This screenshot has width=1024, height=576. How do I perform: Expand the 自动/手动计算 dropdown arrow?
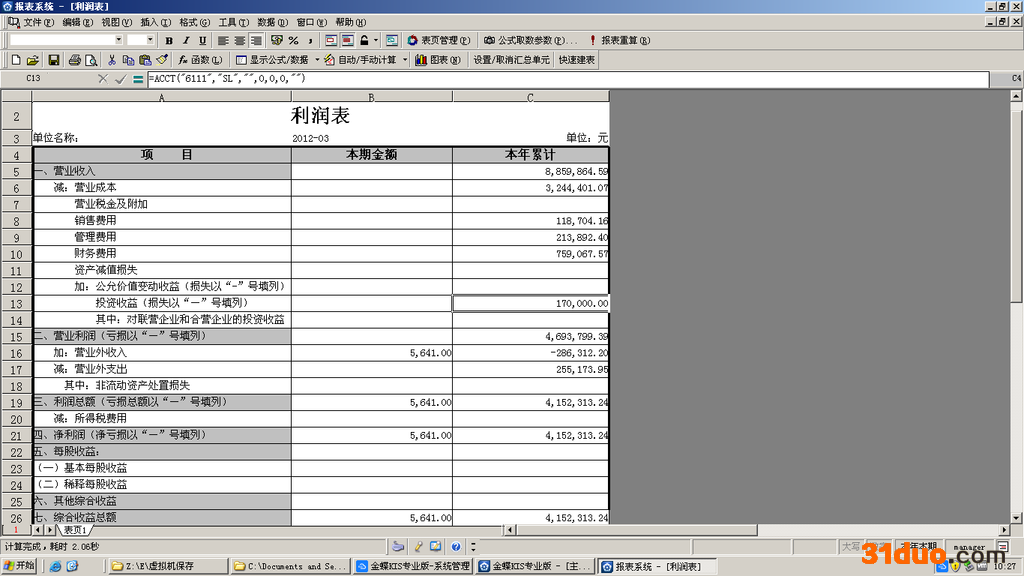click(405, 60)
